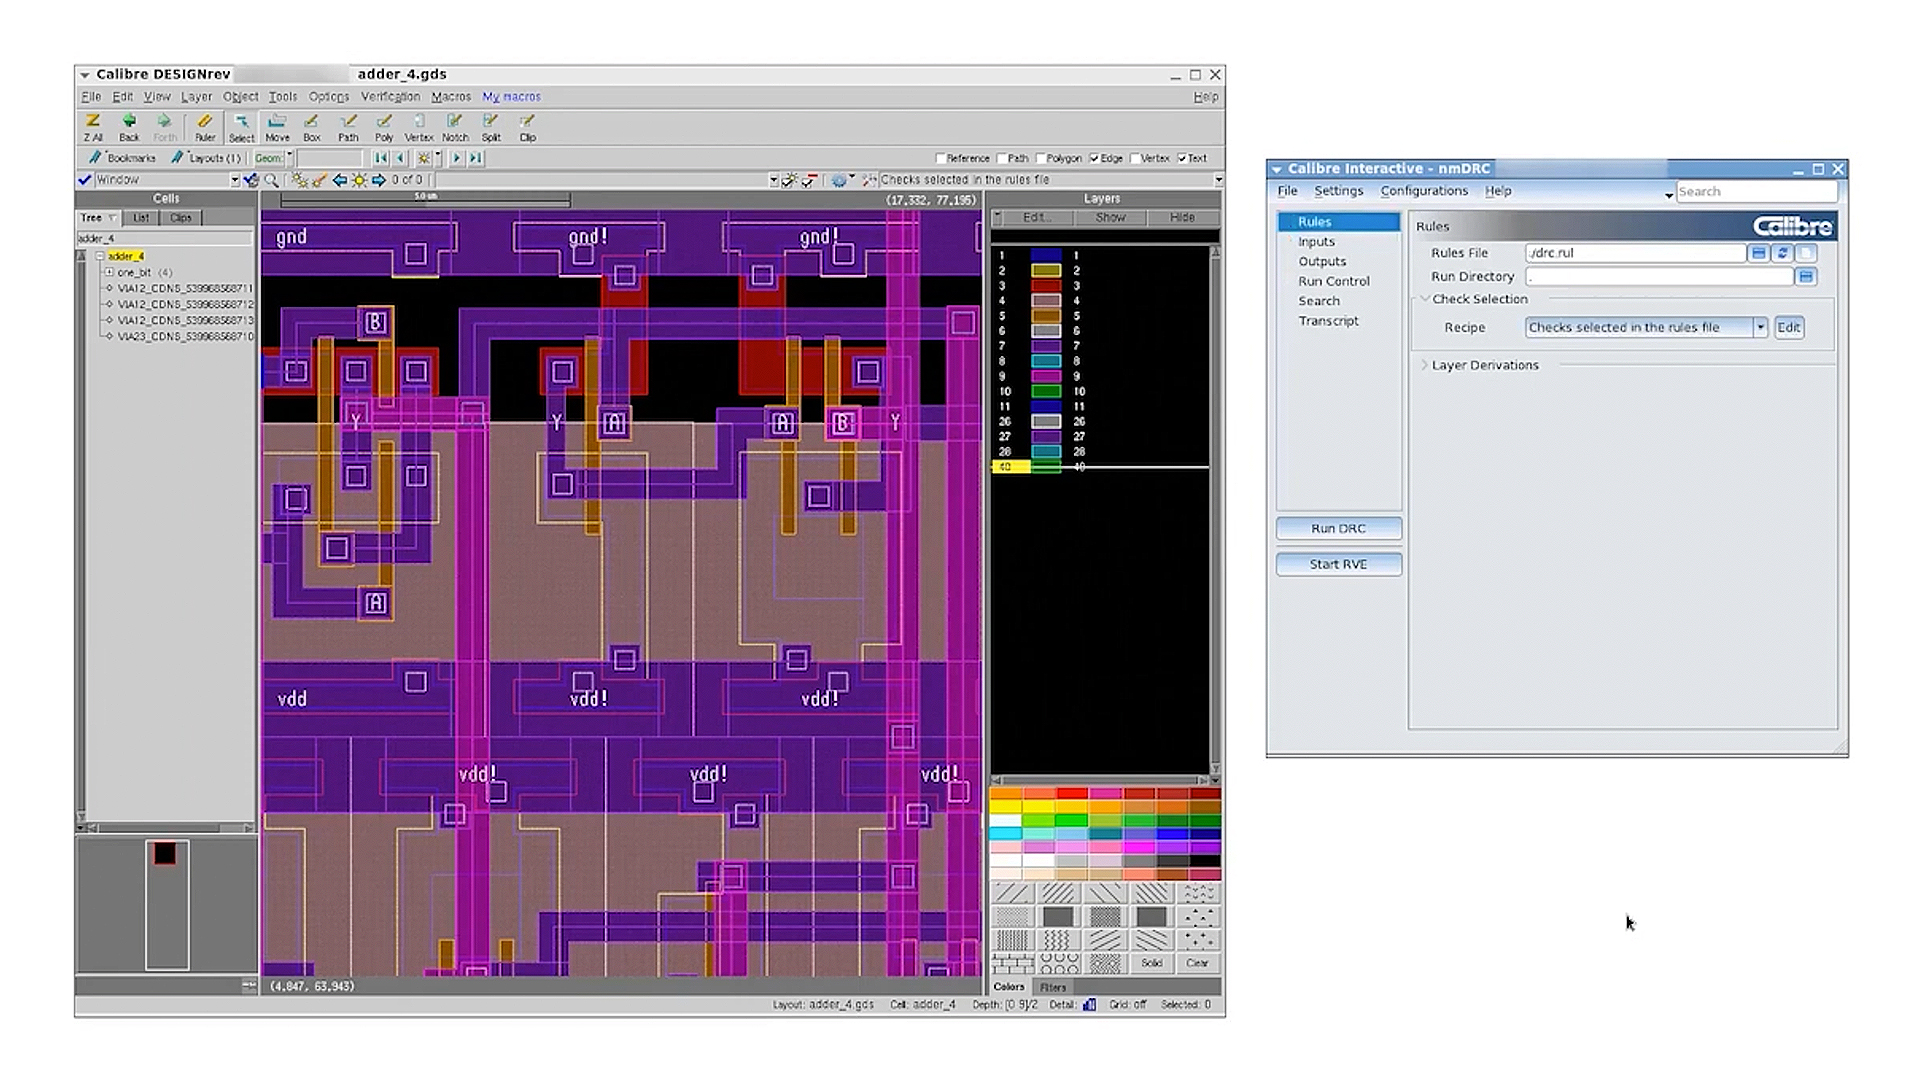
Task: Pick the Move tool
Action: pyautogui.click(x=278, y=124)
